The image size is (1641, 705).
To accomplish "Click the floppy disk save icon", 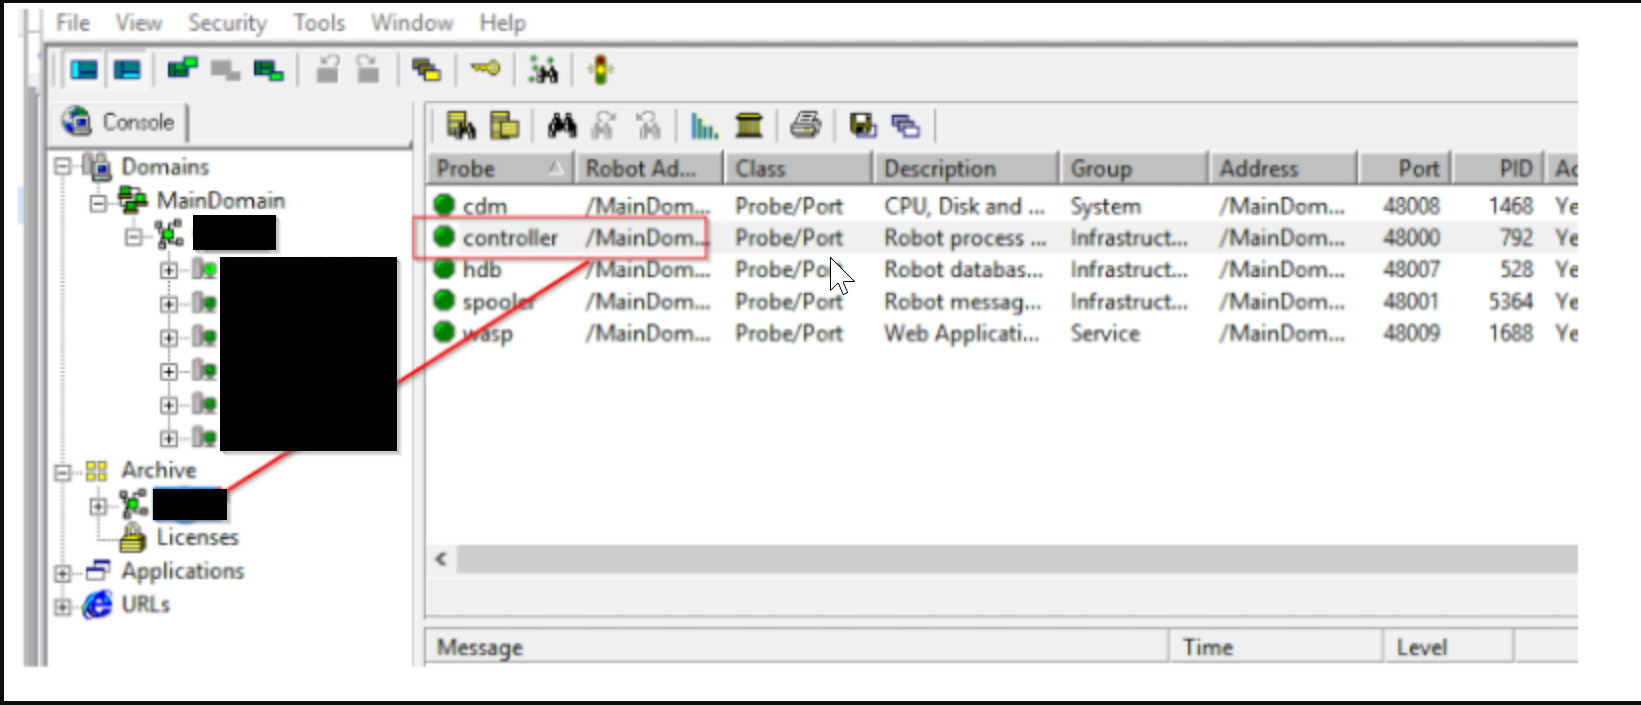I will tap(862, 126).
